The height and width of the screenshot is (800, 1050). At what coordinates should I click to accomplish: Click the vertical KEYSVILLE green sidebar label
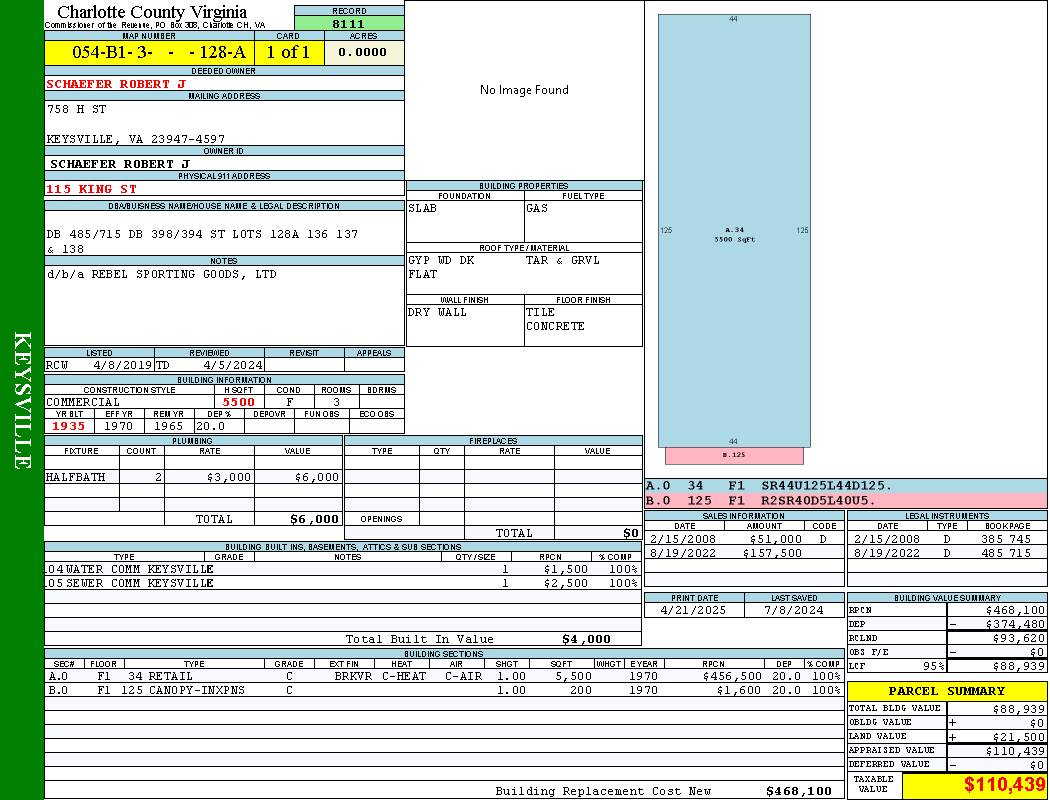point(22,400)
